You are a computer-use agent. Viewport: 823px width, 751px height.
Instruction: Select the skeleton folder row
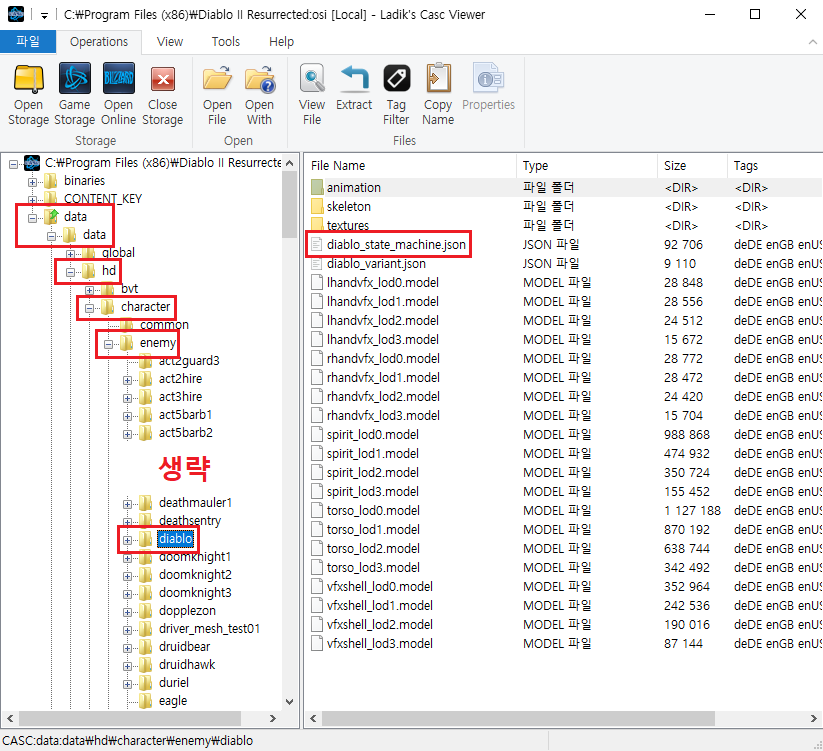(x=564, y=206)
